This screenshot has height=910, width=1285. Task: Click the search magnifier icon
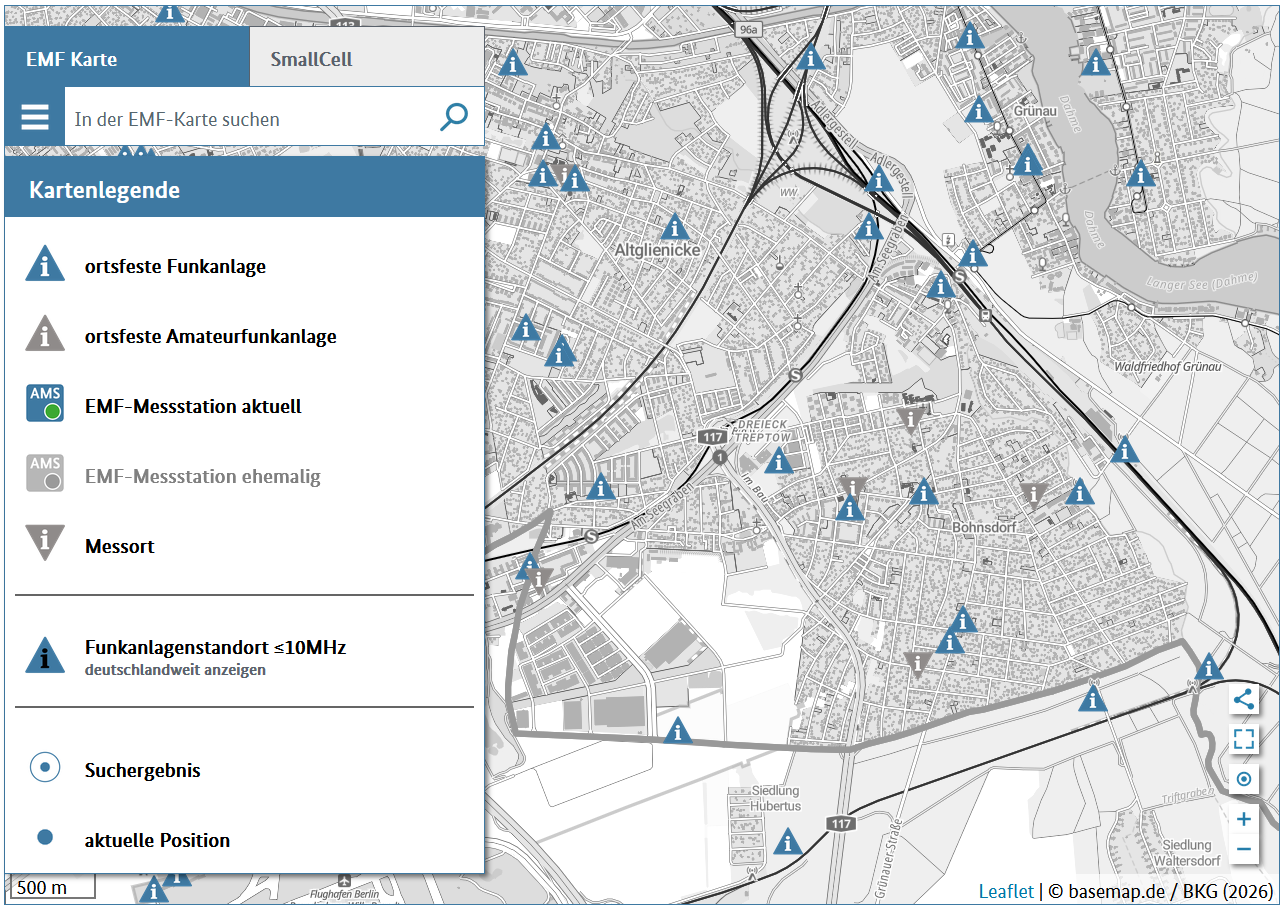454,117
